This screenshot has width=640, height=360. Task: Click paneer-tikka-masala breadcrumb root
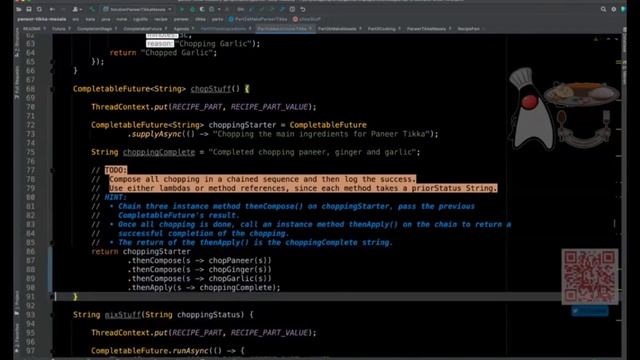click(42, 19)
